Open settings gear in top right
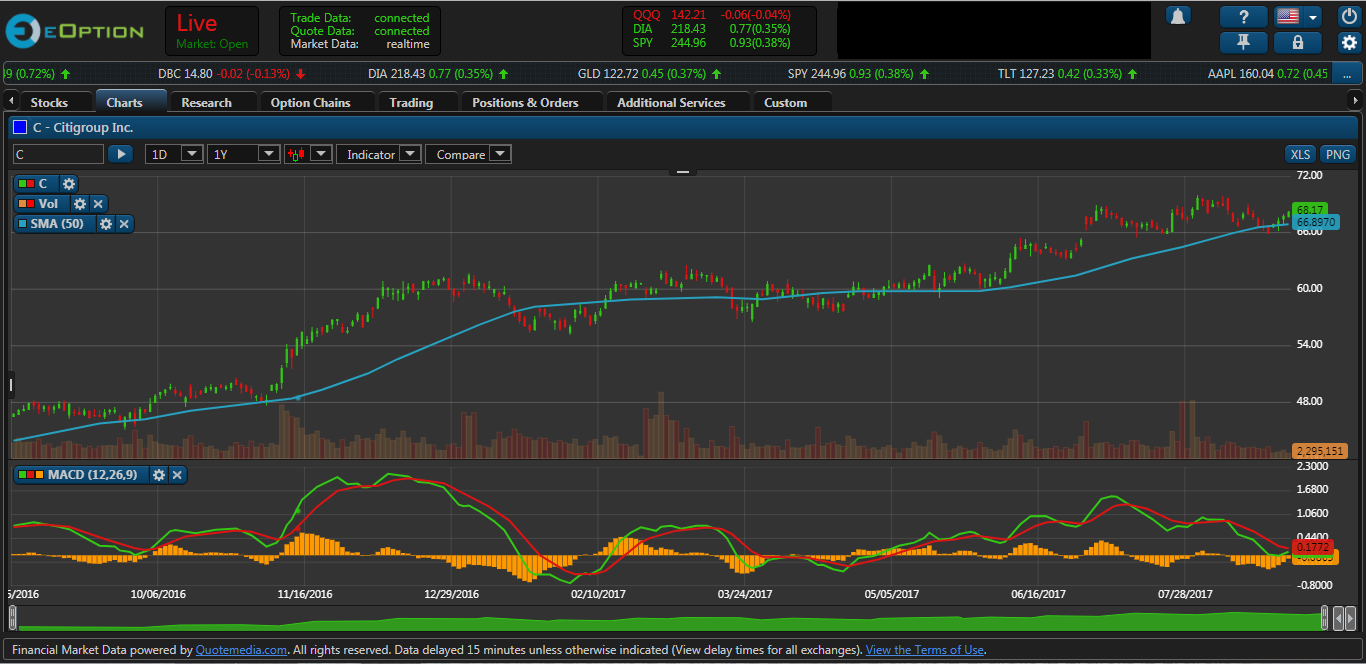This screenshot has height=664, width=1366. click(1349, 42)
